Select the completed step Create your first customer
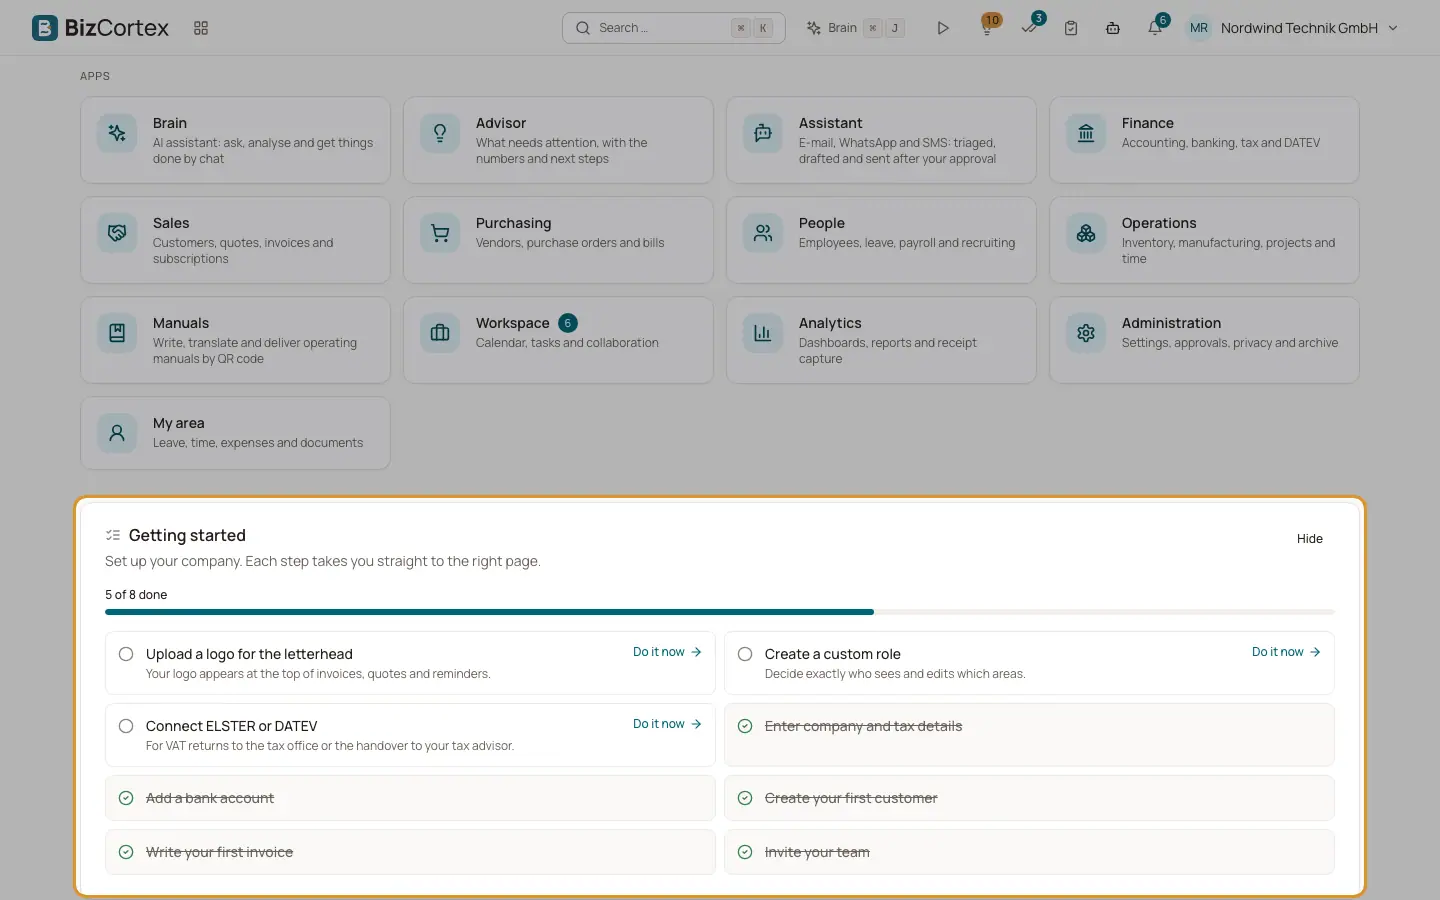 (x=1029, y=798)
